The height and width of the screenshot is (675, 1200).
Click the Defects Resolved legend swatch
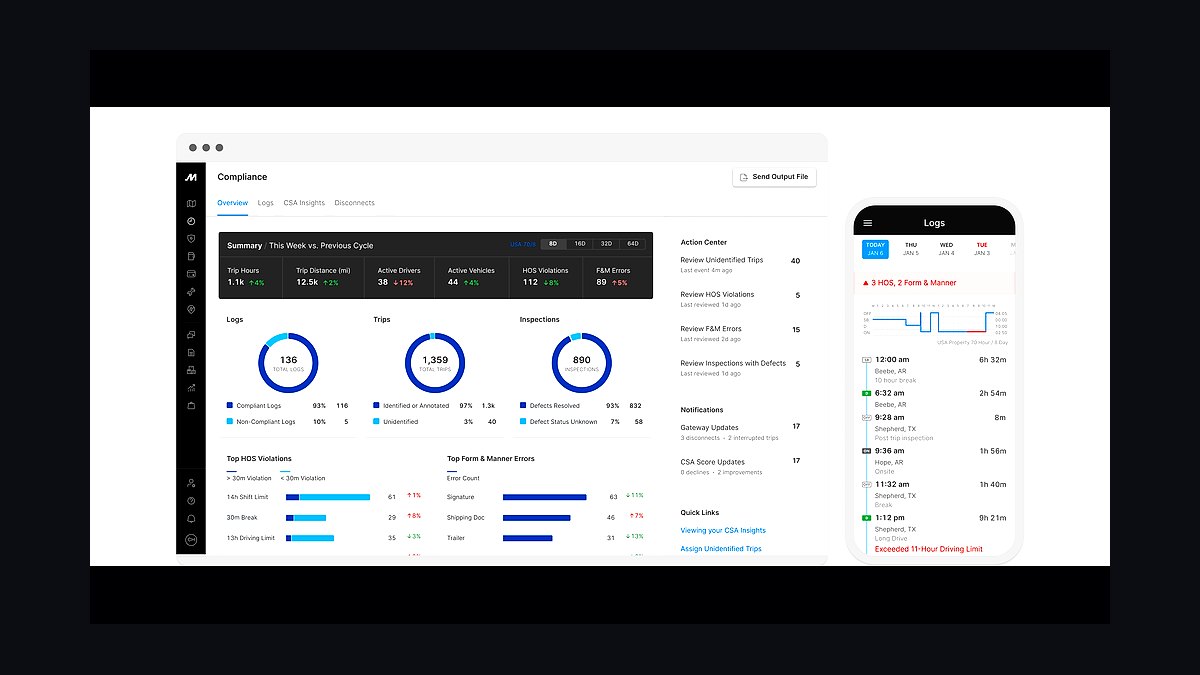click(523, 405)
